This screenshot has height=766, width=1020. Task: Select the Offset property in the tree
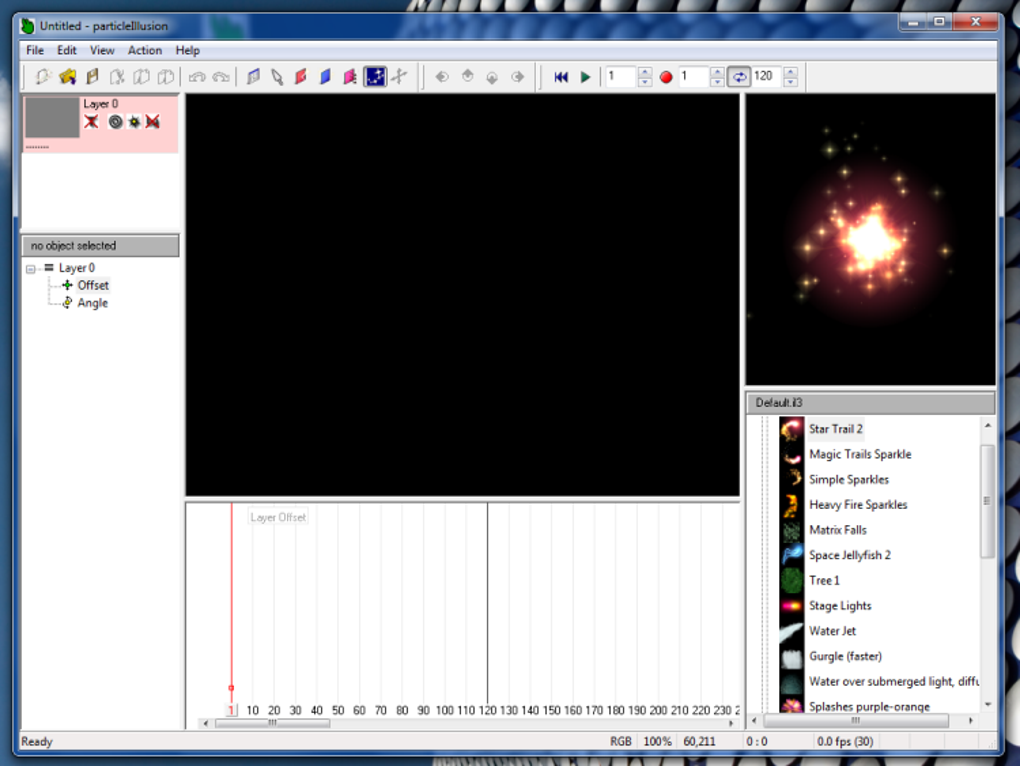93,285
